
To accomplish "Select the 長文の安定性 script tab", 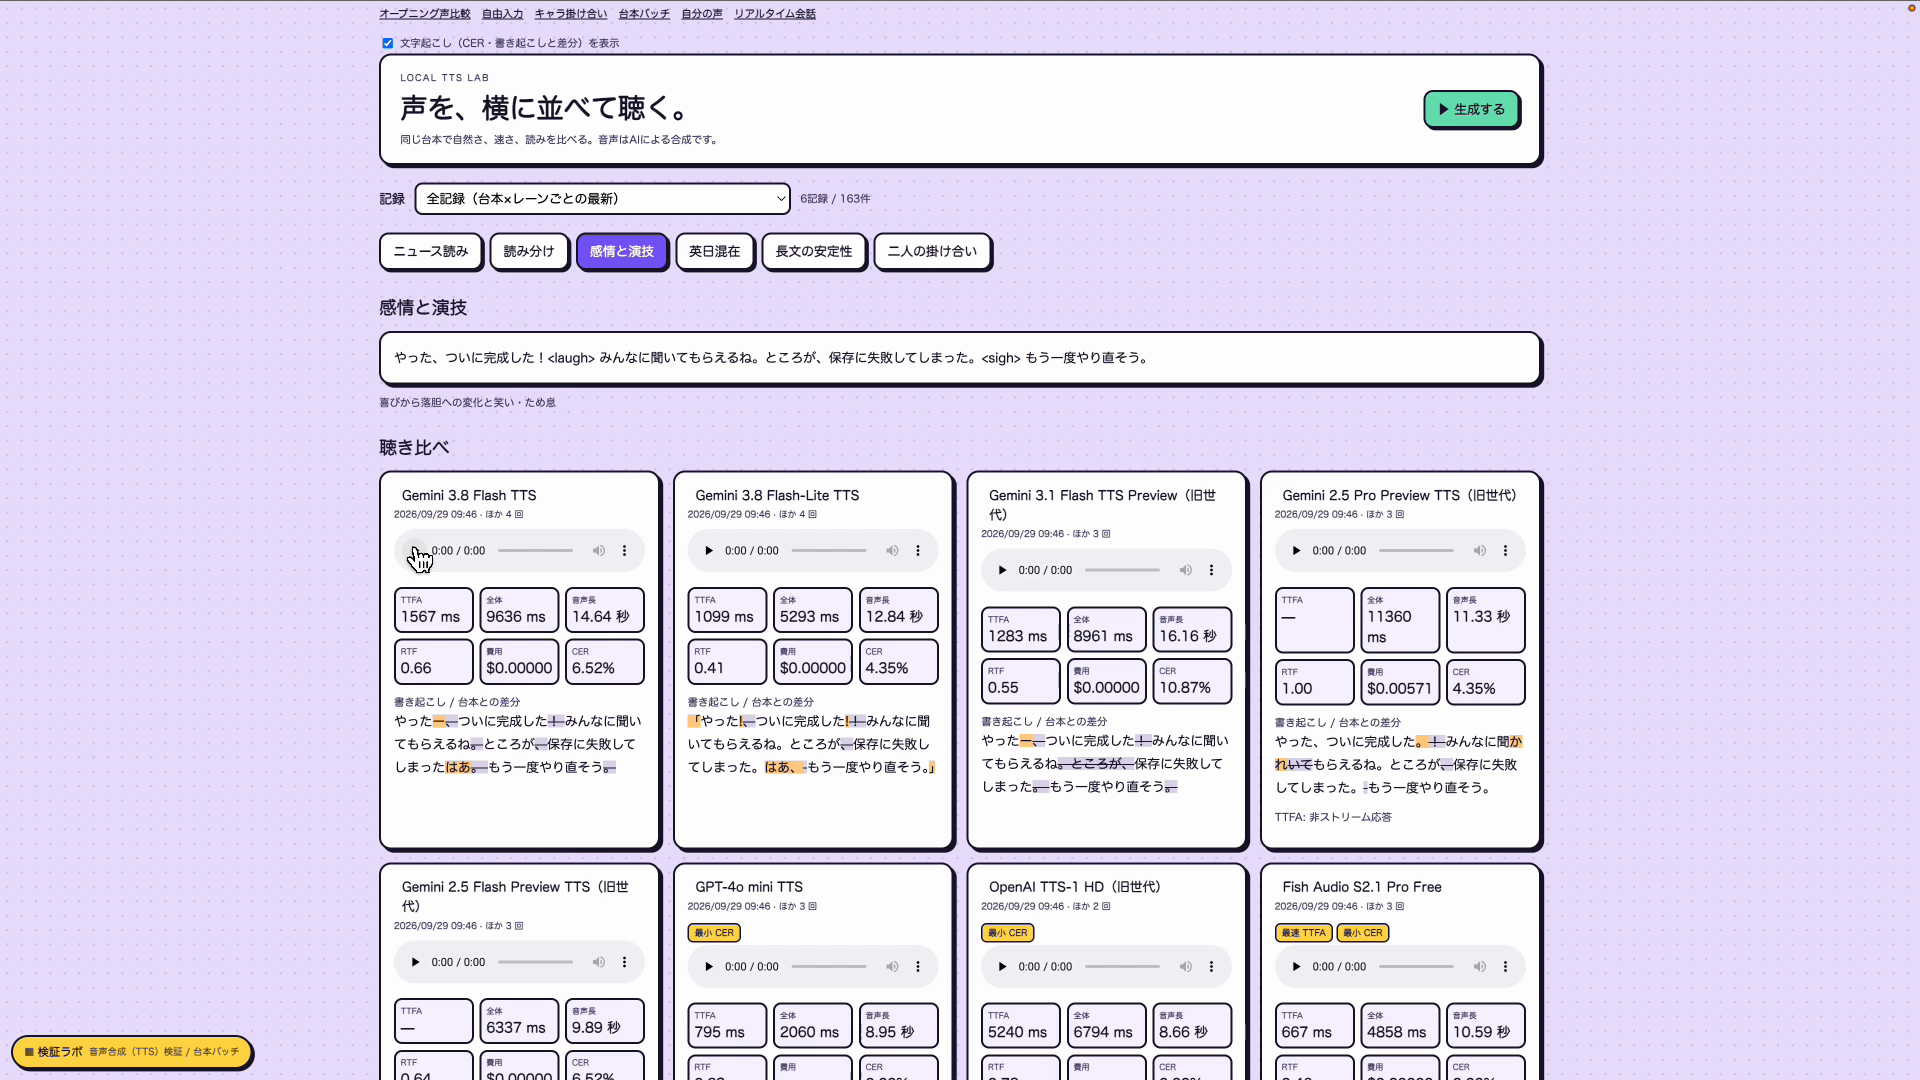I will coord(814,252).
